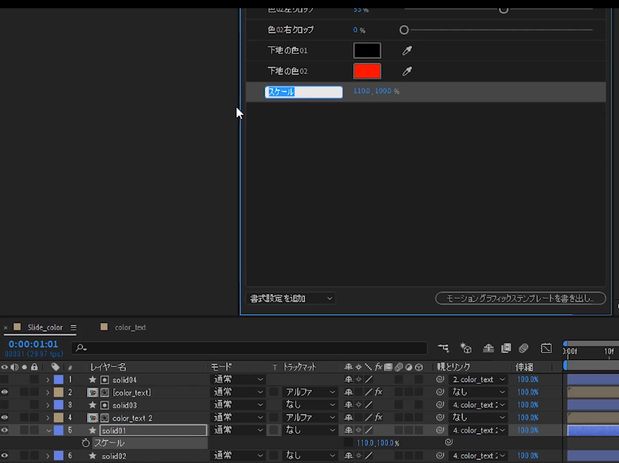619x463 pixels.
Task: Click the composition icon of color_text 2
Action: [93, 418]
